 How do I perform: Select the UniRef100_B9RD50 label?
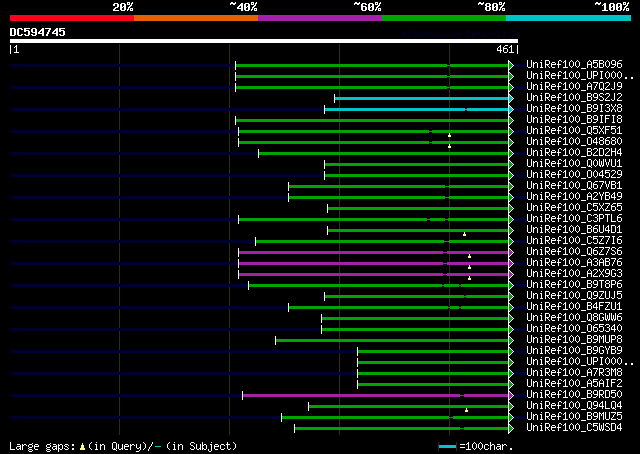tap(574, 395)
